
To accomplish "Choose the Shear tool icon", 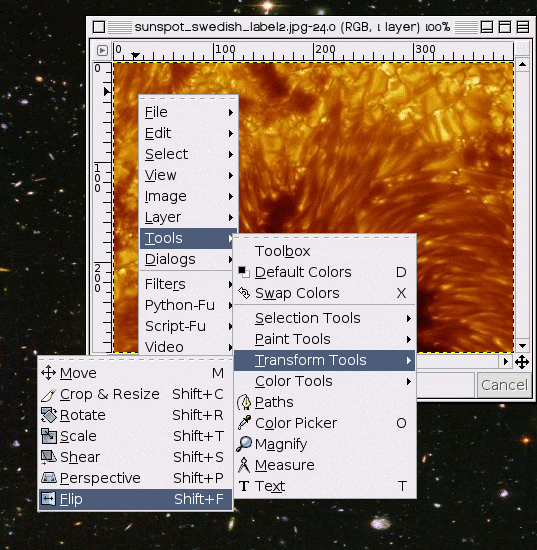I will click(49, 457).
